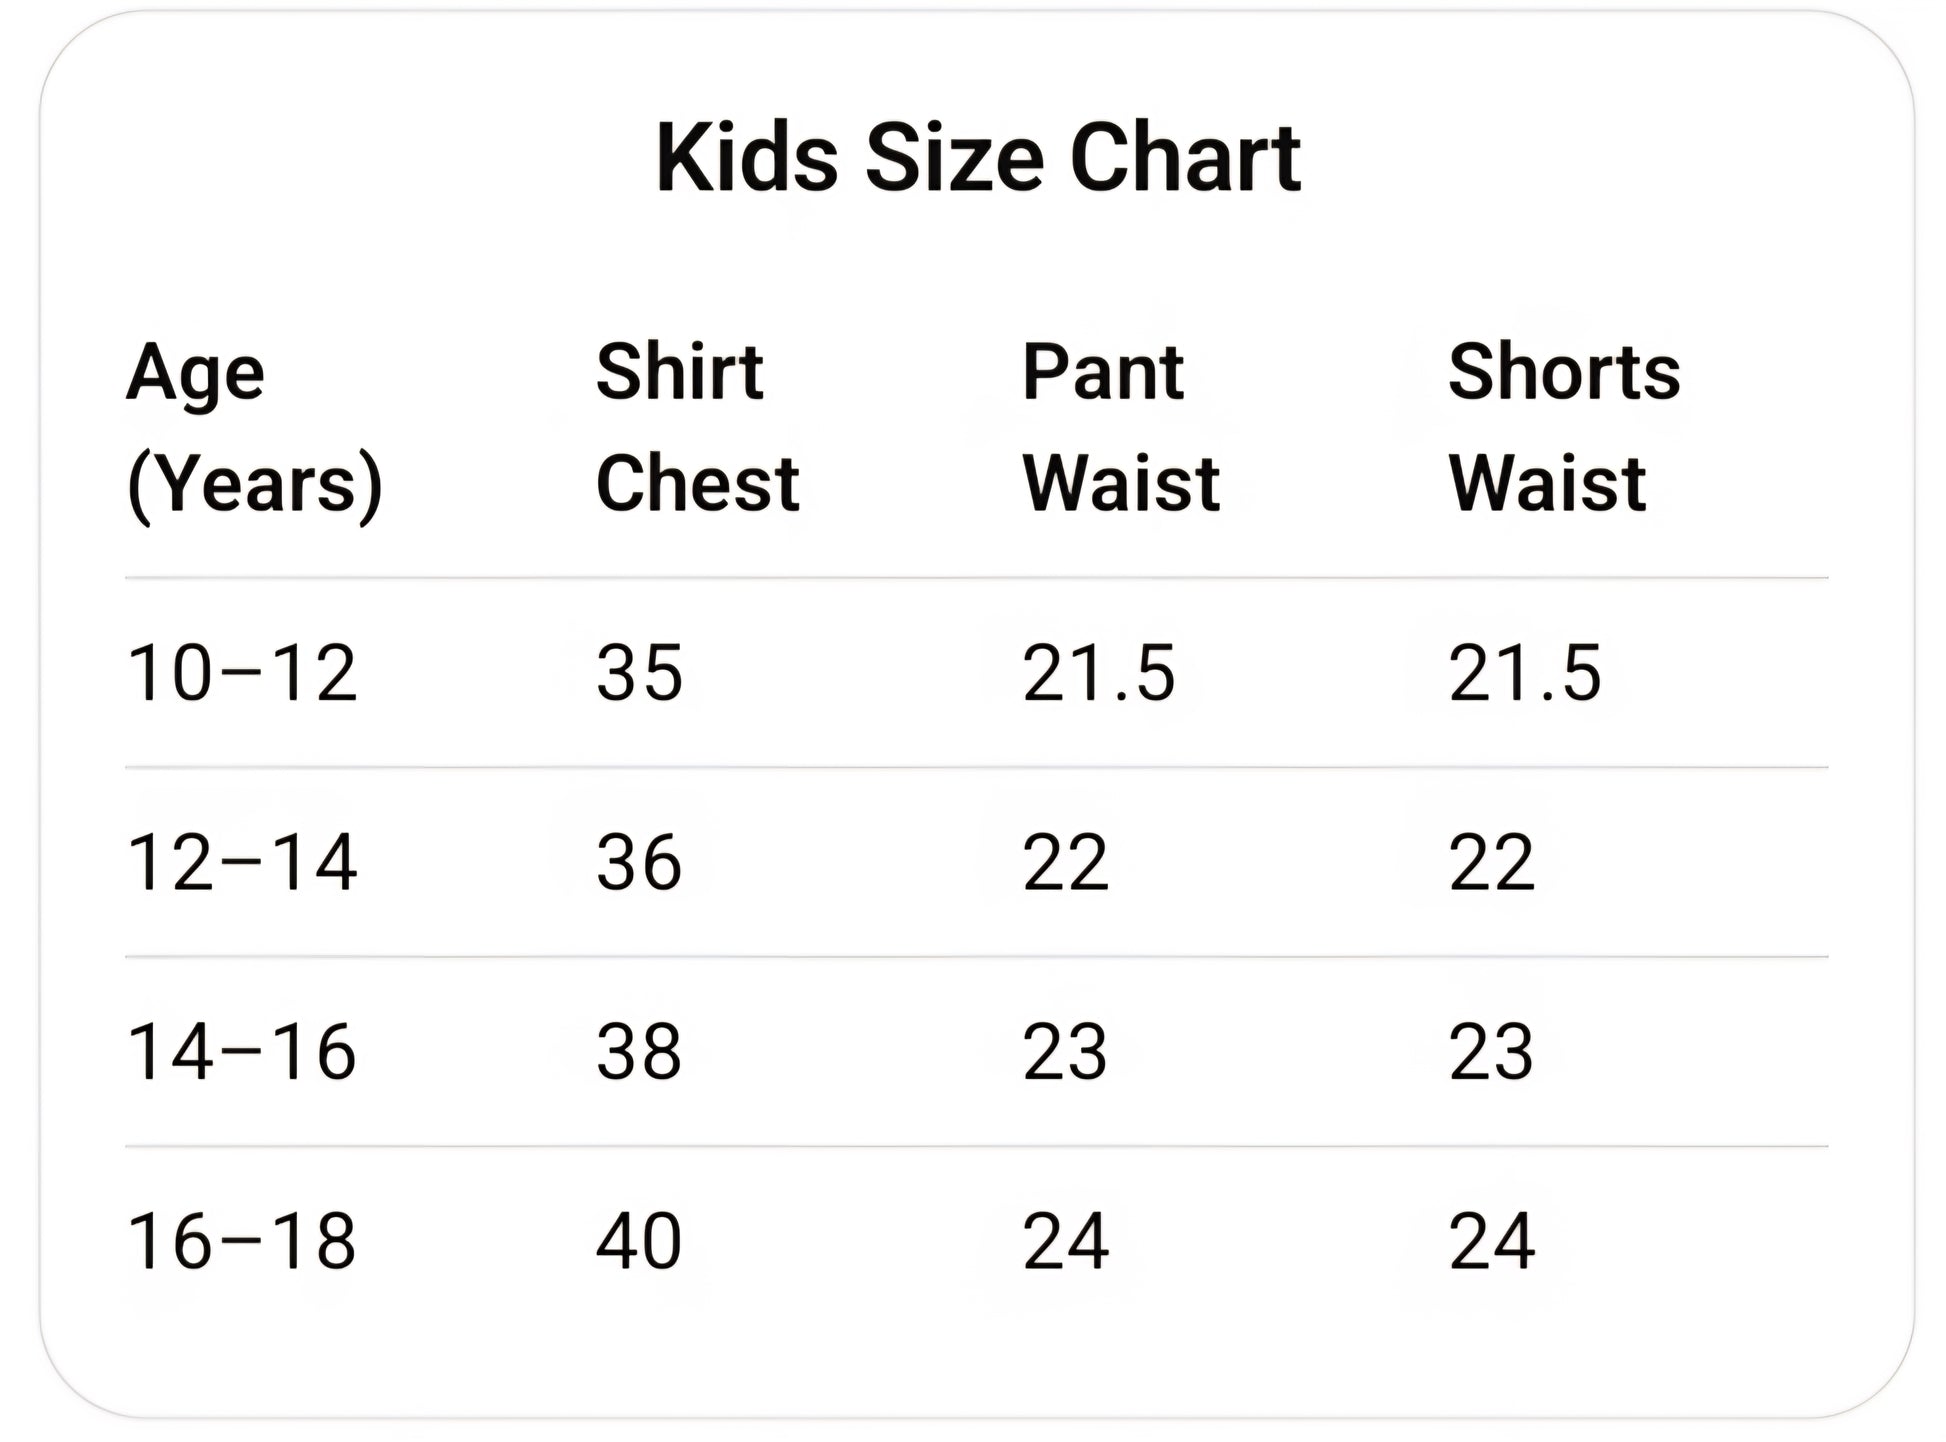Viewport: 1946px width, 1442px height.
Task: Select the Shirt Chest column header
Action: tap(697, 427)
